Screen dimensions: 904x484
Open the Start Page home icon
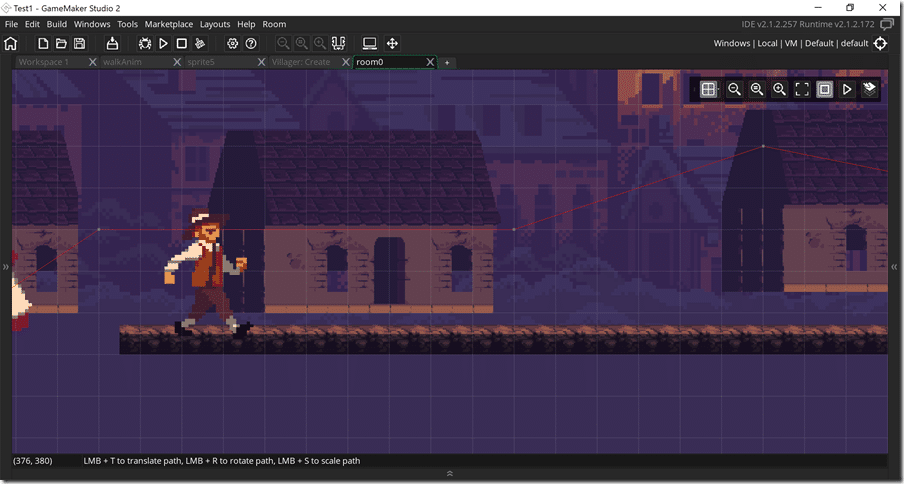tap(10, 43)
